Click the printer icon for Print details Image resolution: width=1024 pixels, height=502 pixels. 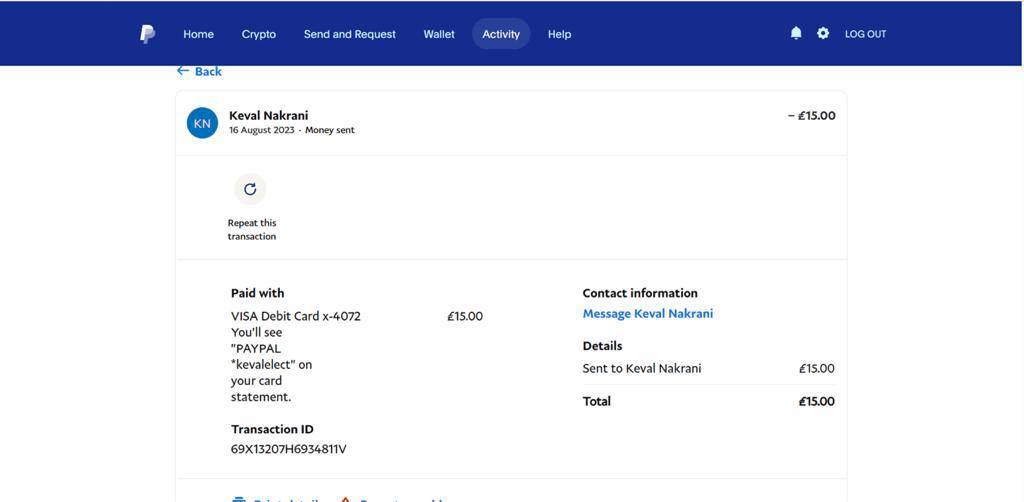[x=239, y=498]
